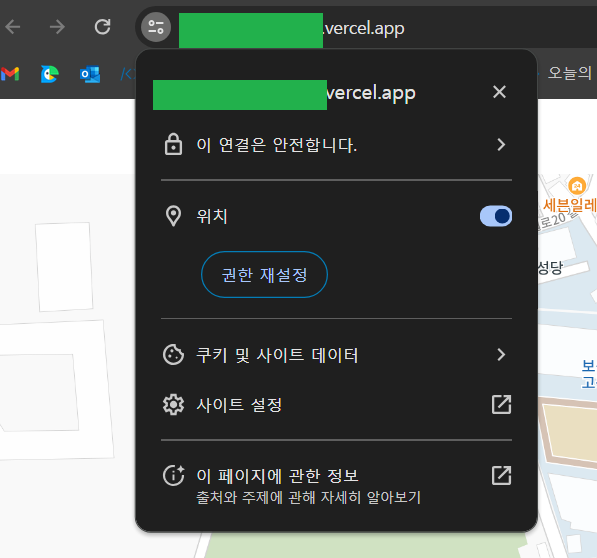Open 사이트 설정 entry

[x=336, y=405]
